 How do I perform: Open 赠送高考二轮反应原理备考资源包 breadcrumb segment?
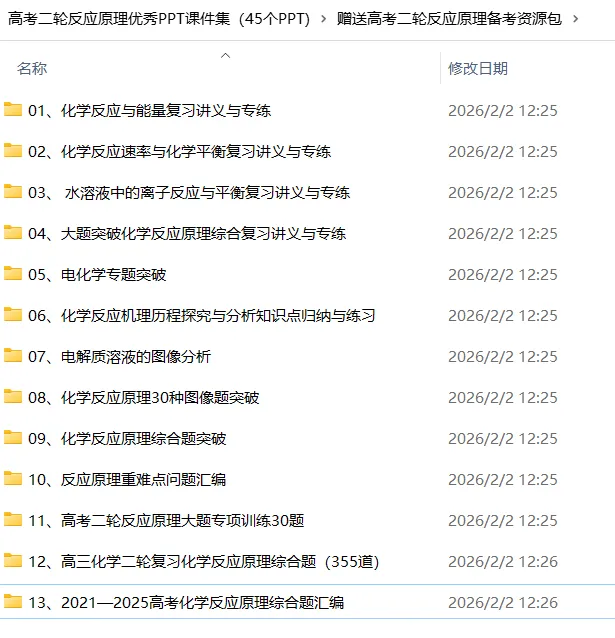449,19
